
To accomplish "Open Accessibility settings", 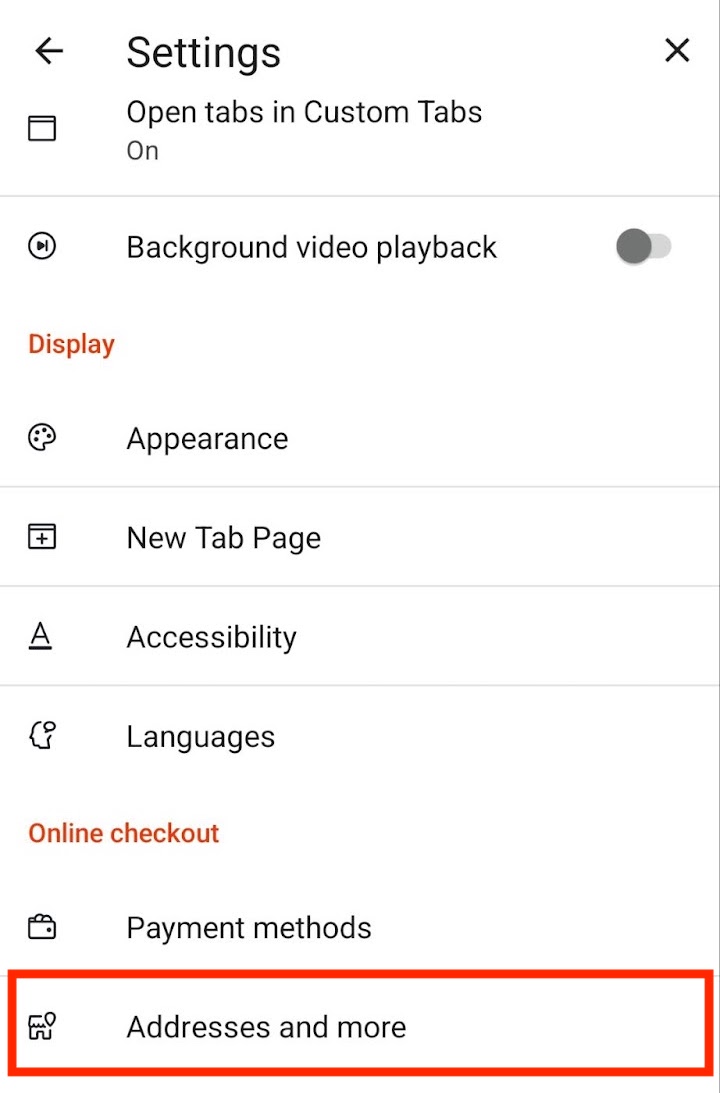I will (360, 636).
